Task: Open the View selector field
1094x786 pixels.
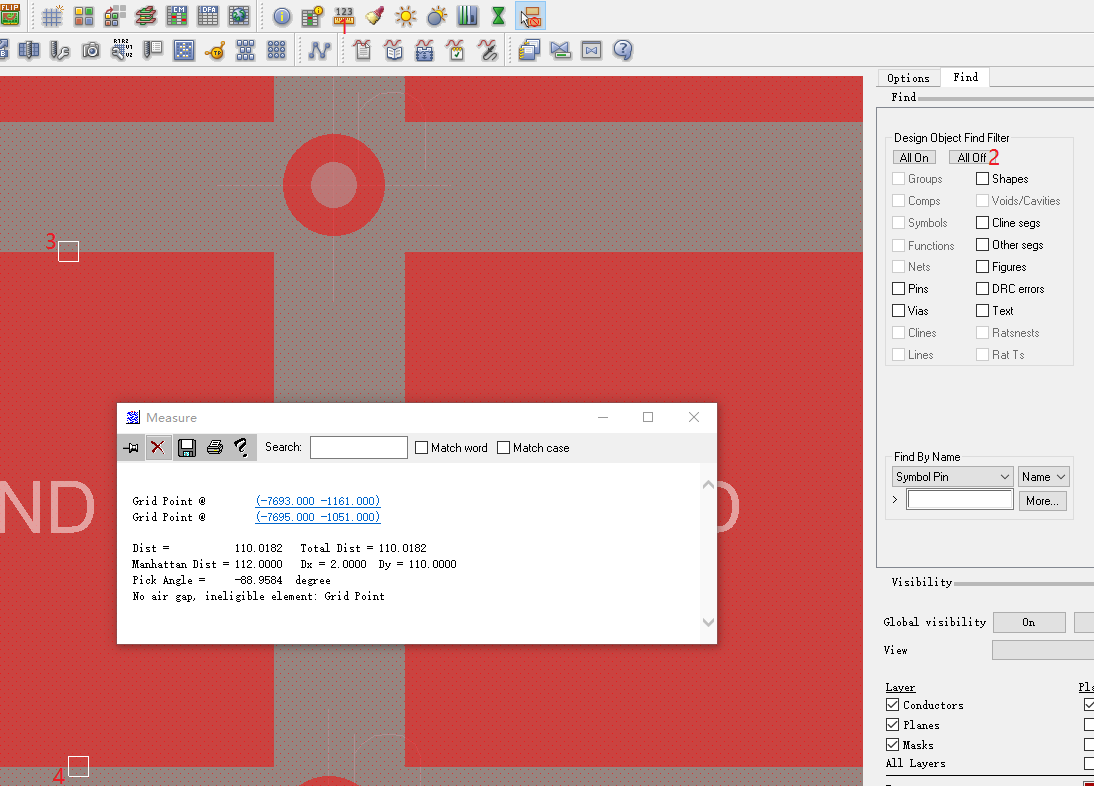Action: (1043, 650)
